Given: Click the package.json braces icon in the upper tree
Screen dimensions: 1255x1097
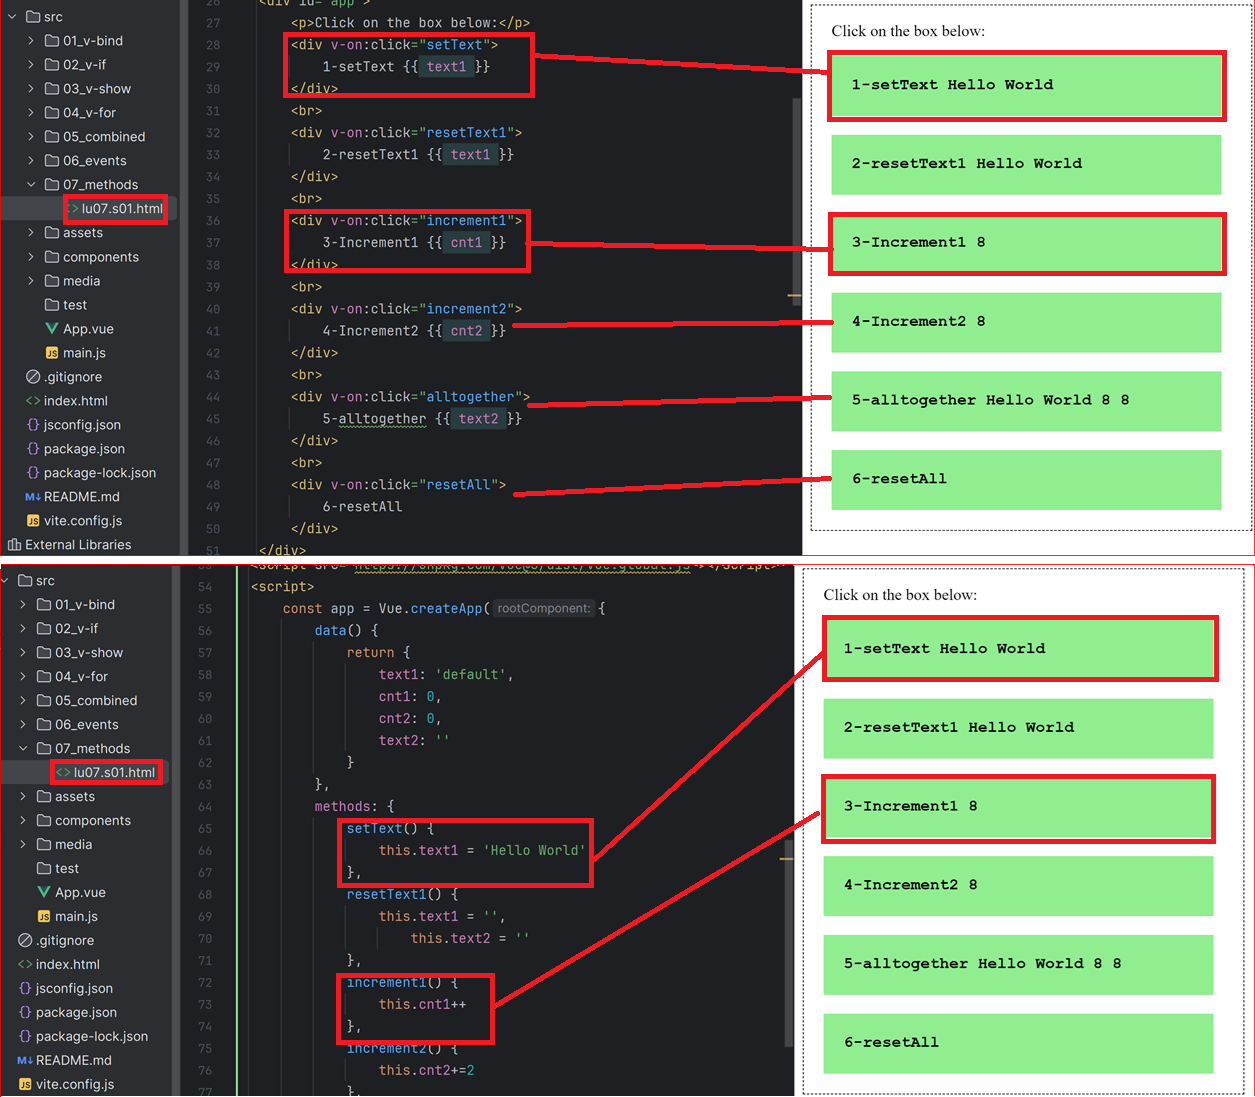Looking at the screenshot, I should (33, 449).
